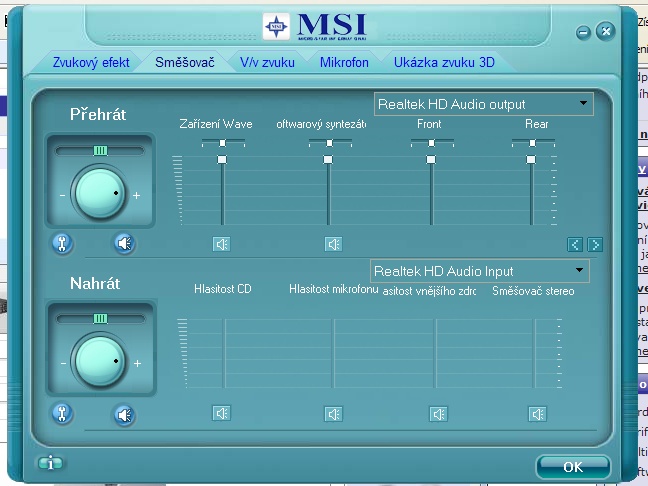This screenshot has width=648, height=486.
Task: Open Nahrát wrench settings icon
Action: pyautogui.click(x=62, y=414)
